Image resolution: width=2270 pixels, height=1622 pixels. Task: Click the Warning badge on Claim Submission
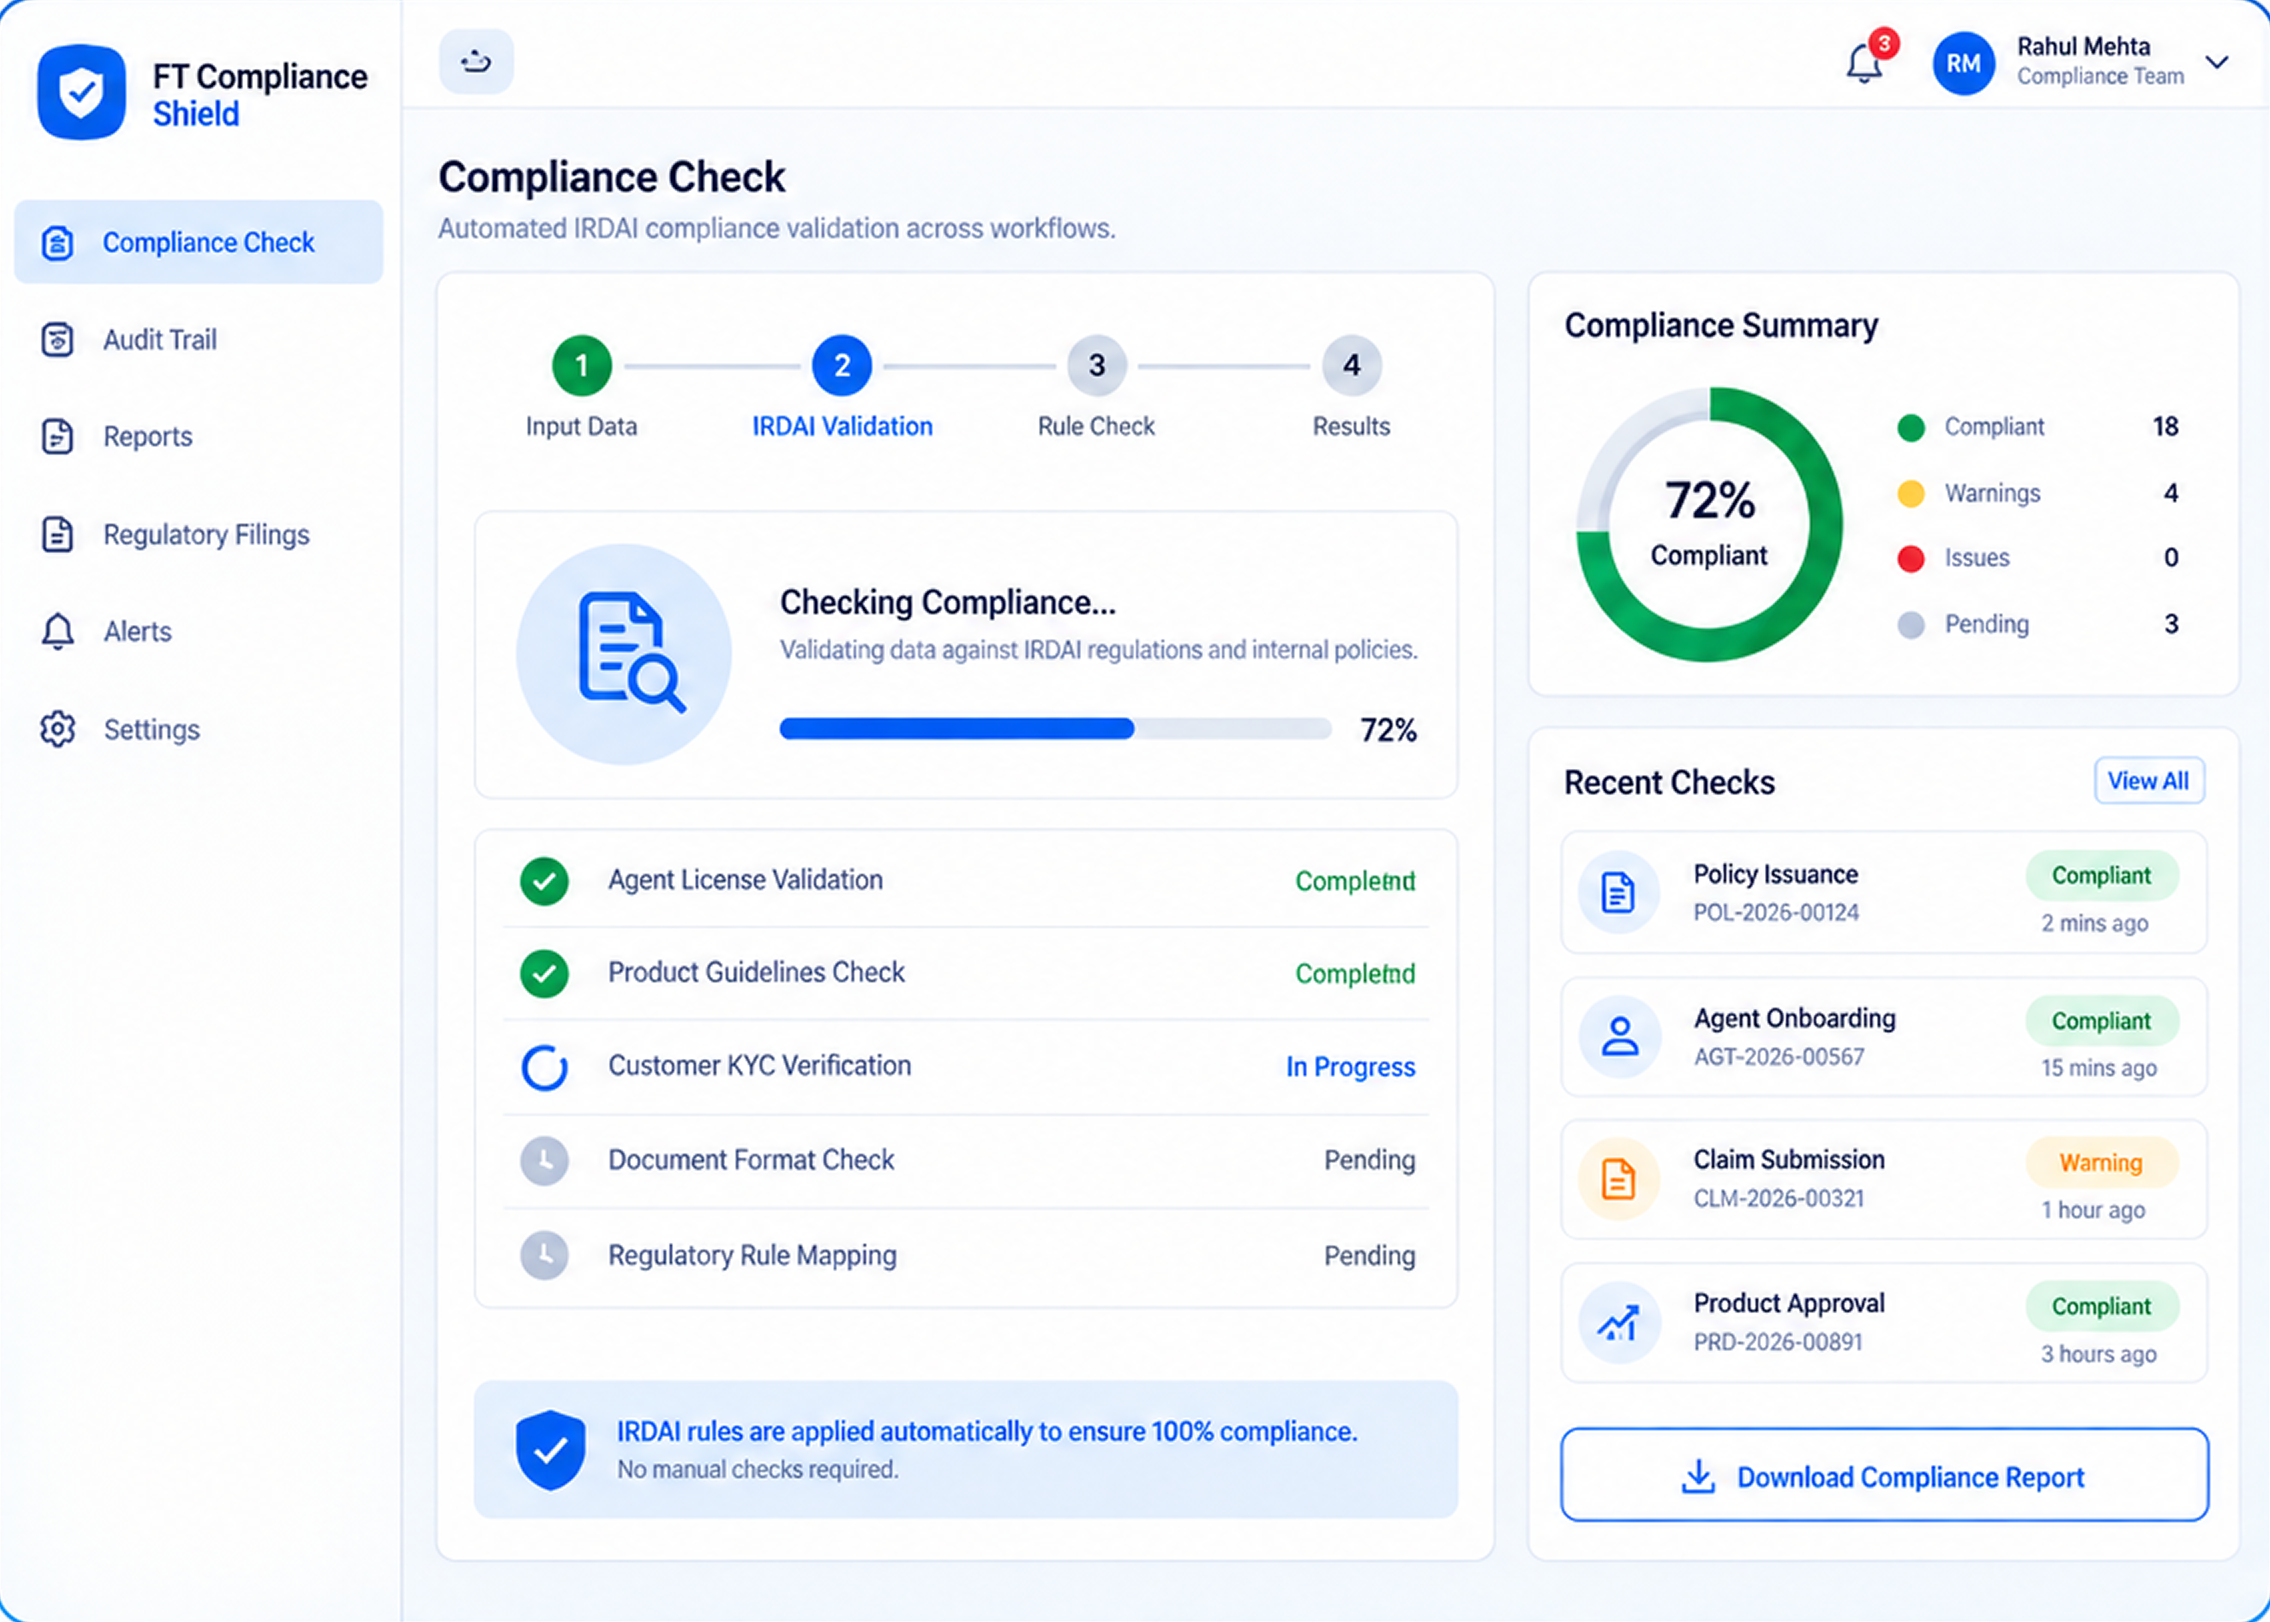point(2101,1162)
